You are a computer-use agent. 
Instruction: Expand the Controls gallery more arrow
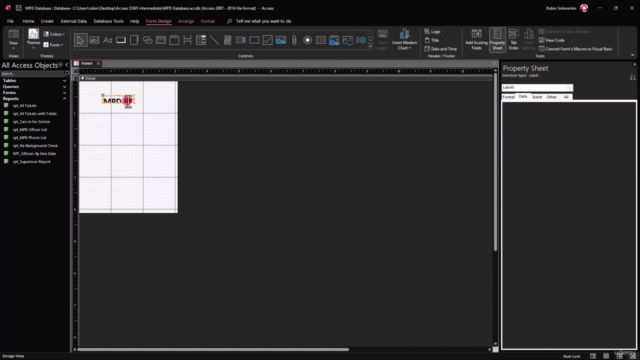tap(371, 47)
